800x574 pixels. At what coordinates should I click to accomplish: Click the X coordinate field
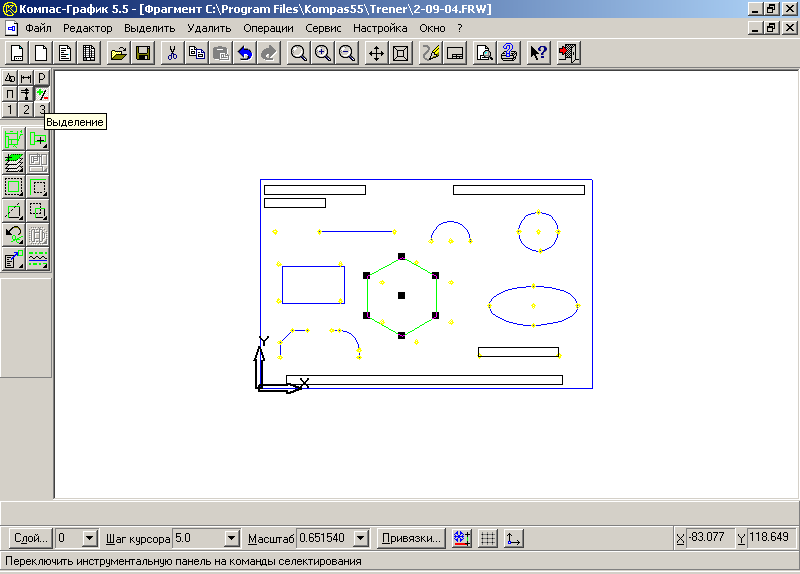[x=711, y=537]
